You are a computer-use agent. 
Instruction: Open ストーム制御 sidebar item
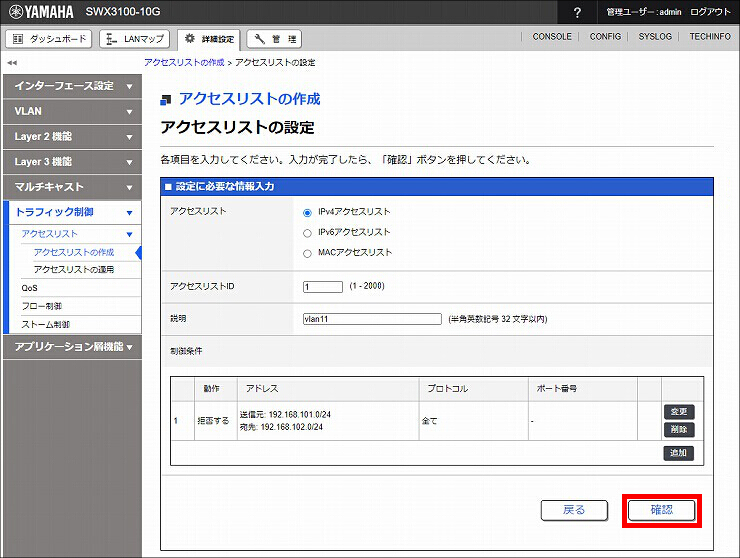[x=45, y=324]
